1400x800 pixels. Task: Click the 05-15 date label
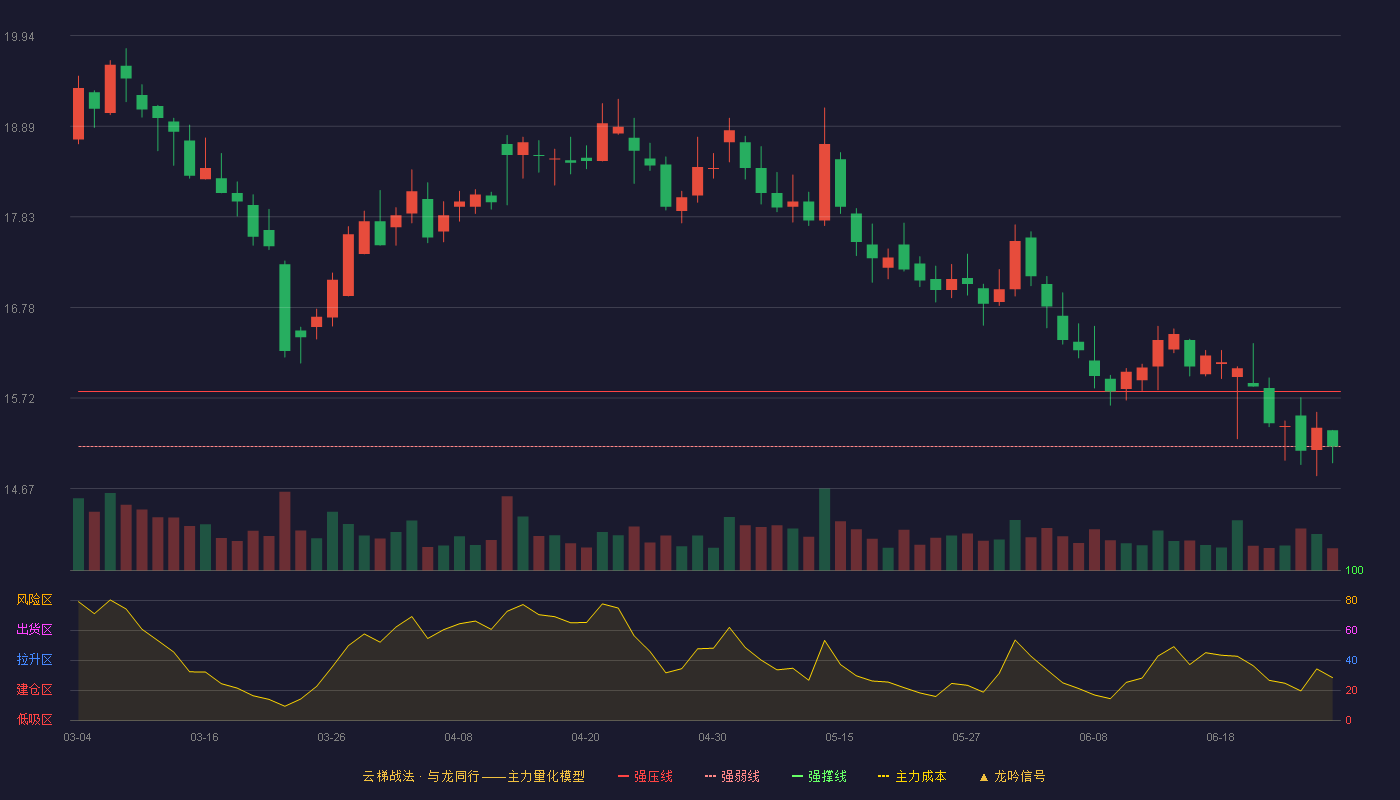click(840, 737)
